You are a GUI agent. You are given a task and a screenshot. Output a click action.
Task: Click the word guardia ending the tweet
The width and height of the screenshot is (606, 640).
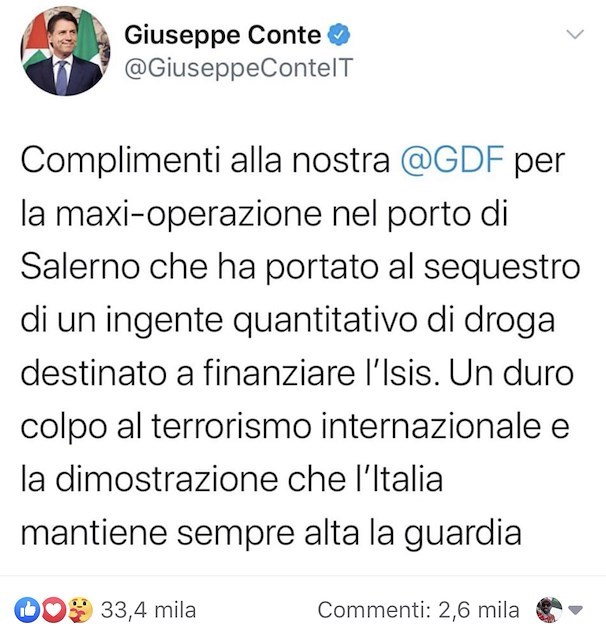463,533
